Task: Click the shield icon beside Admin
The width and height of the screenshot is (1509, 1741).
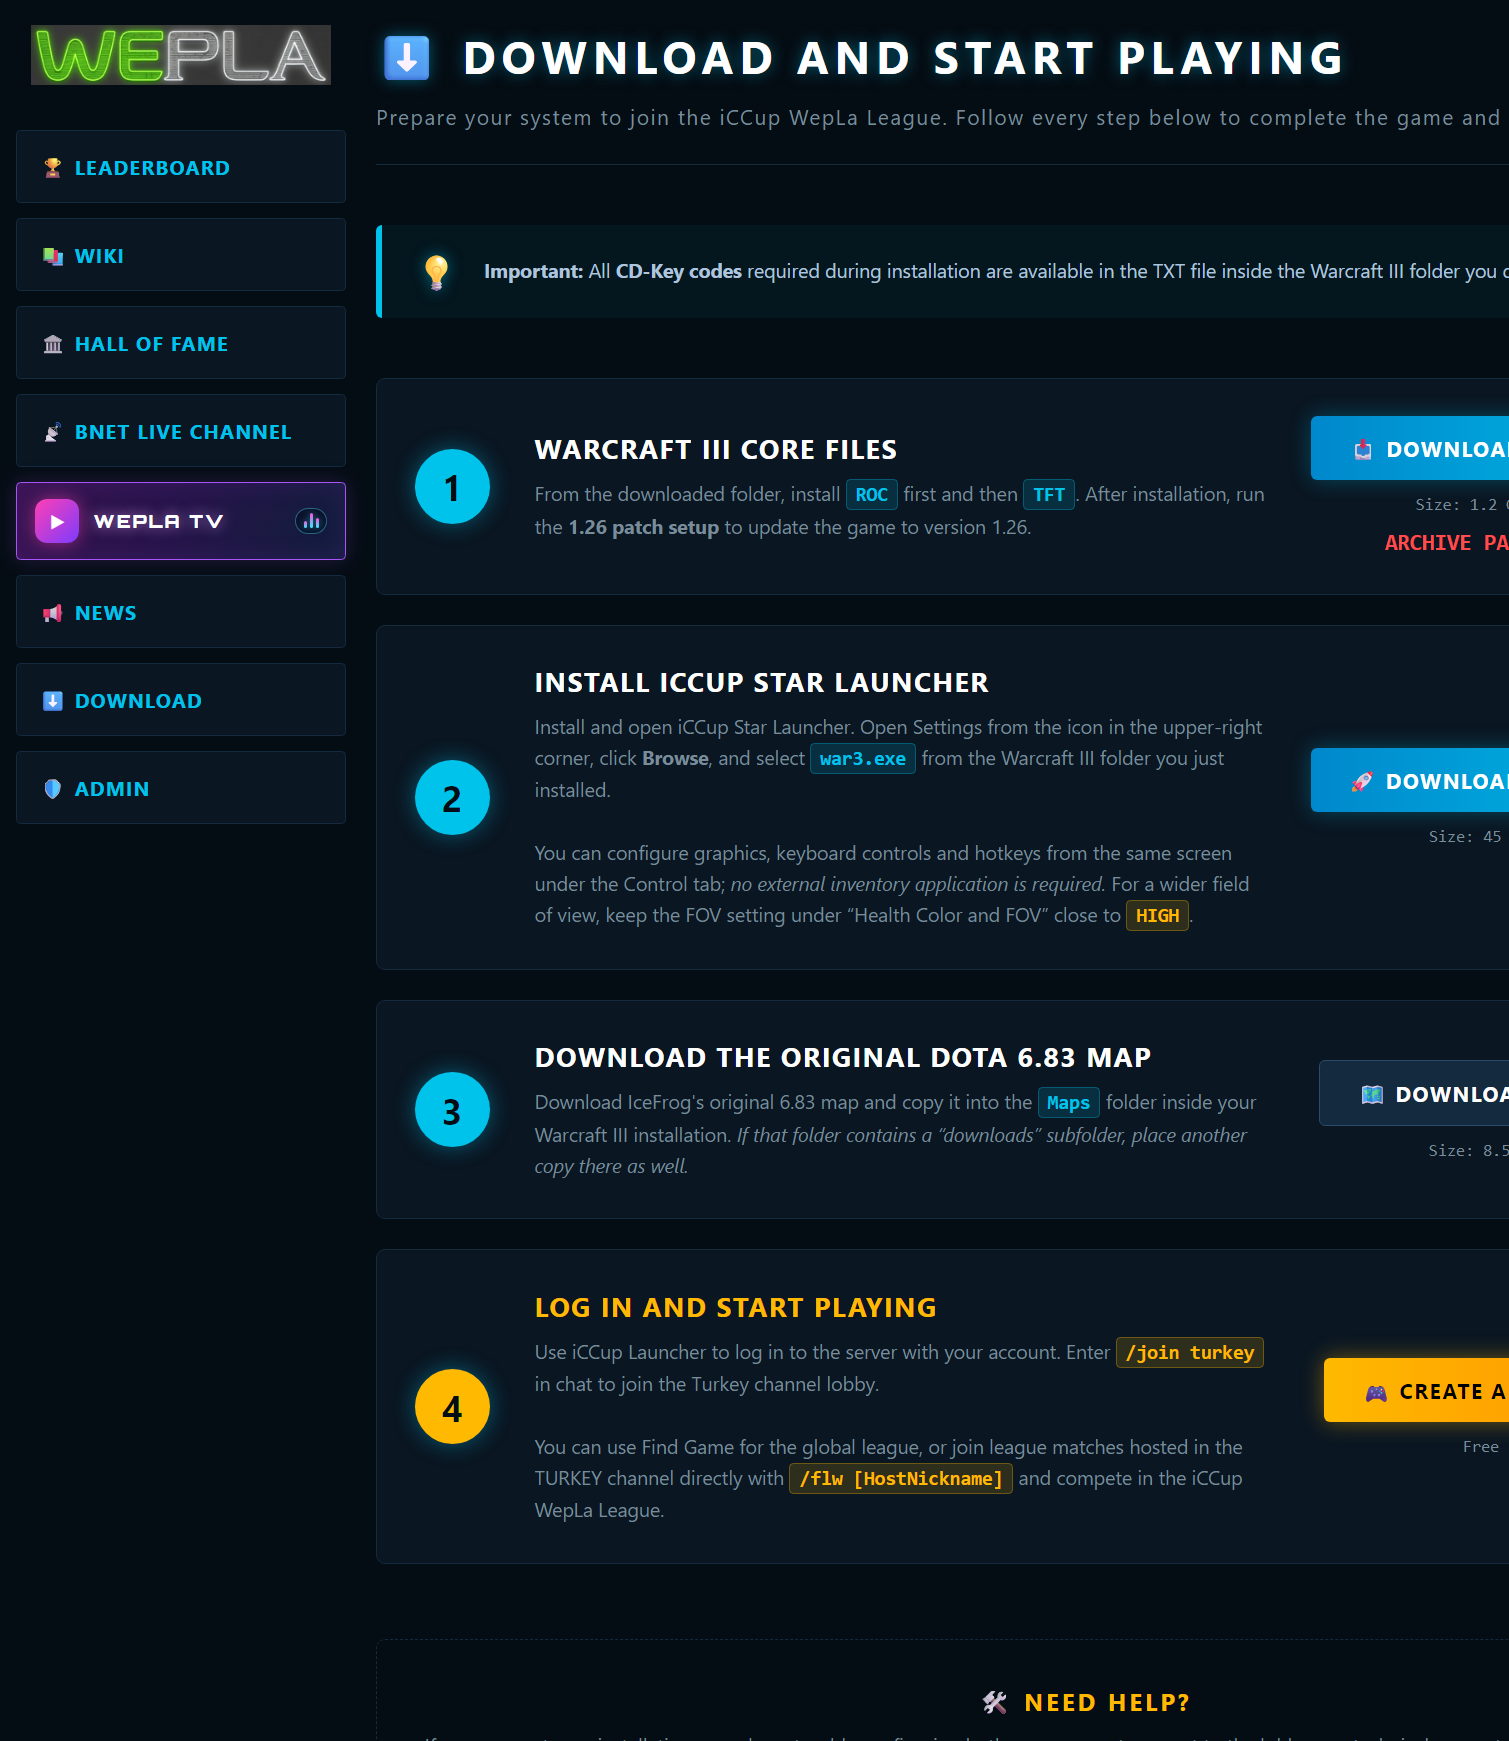Action: 53,789
